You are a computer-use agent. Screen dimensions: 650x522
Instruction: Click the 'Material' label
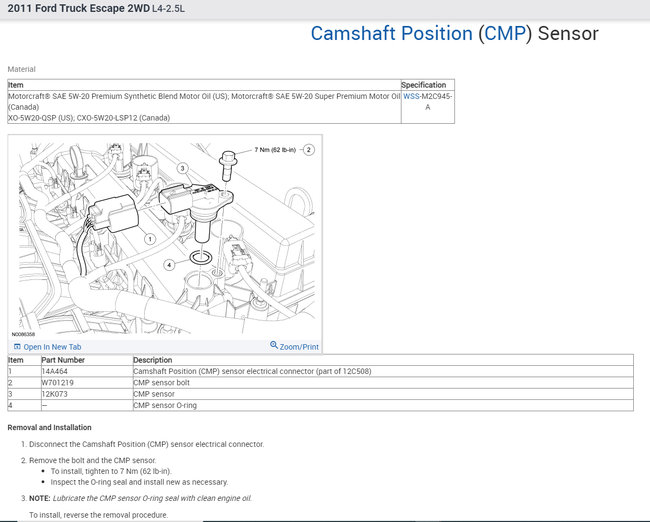[22, 69]
